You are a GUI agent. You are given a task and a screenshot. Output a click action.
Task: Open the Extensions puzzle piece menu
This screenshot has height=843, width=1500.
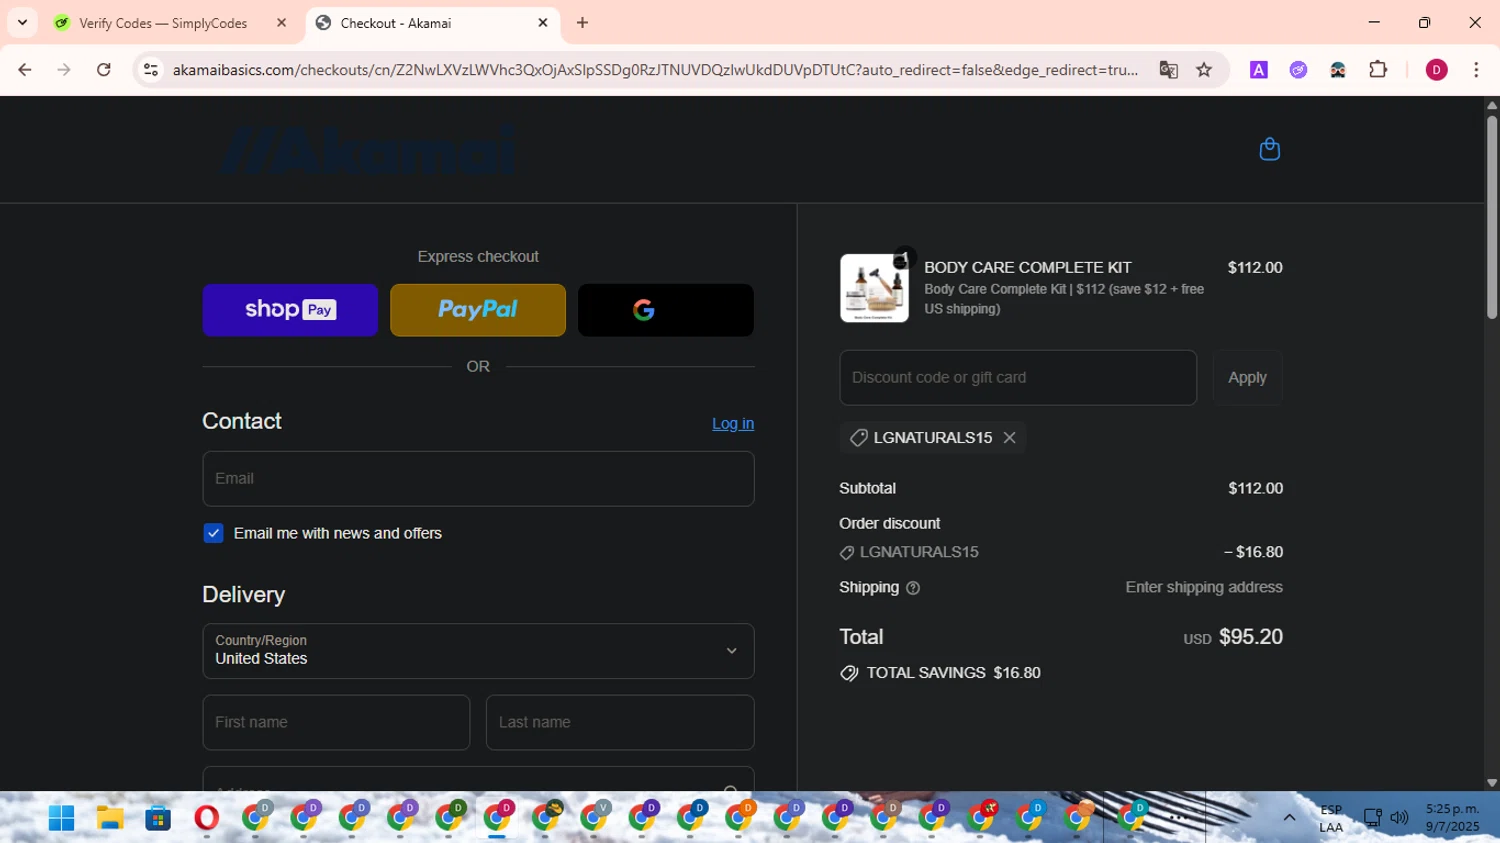(x=1378, y=70)
